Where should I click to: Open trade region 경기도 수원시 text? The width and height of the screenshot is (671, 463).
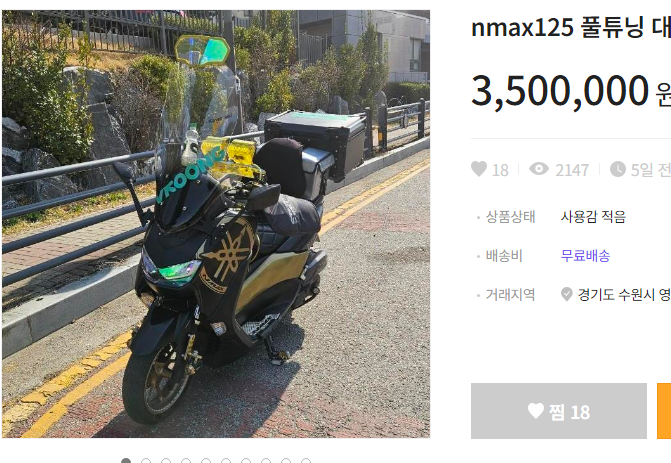pyautogui.click(x=624, y=294)
